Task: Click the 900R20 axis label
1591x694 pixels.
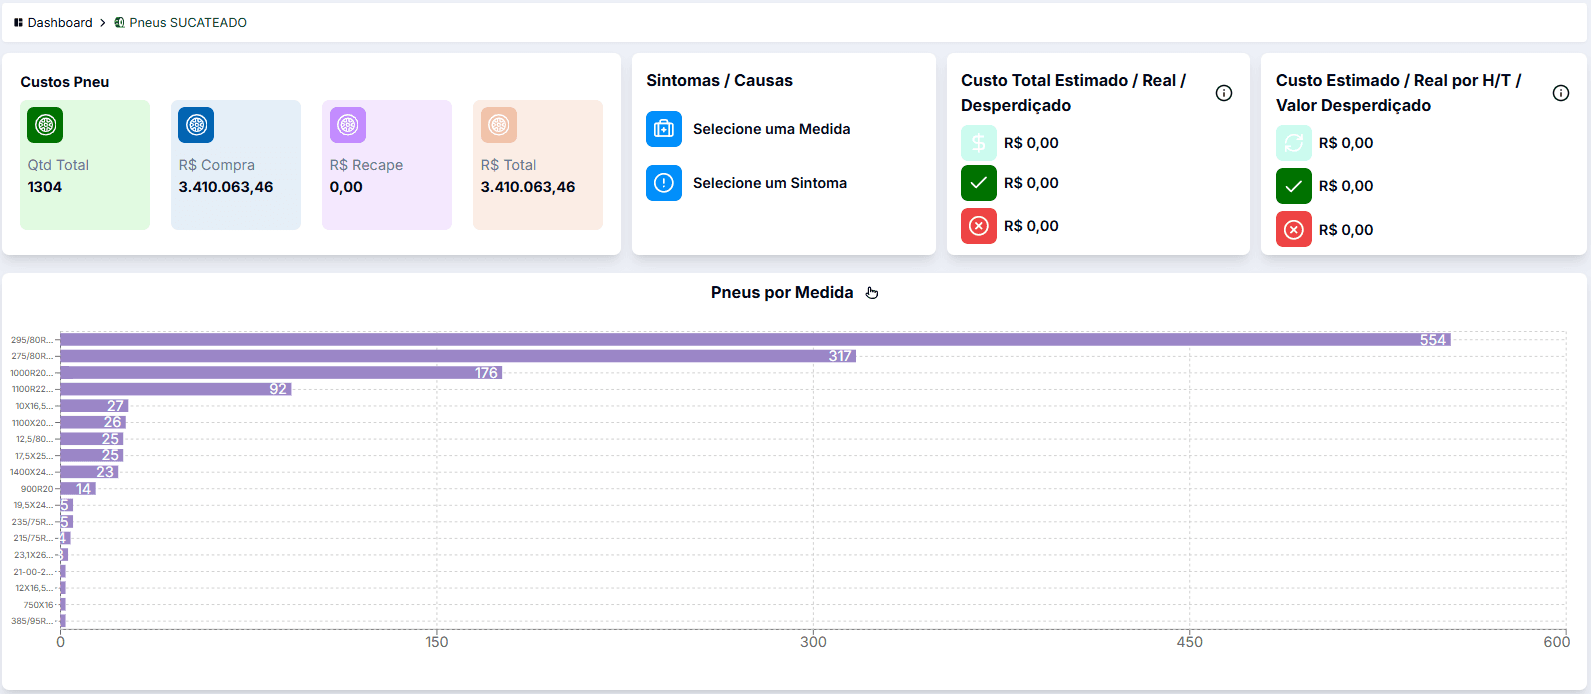Action: tap(37, 489)
